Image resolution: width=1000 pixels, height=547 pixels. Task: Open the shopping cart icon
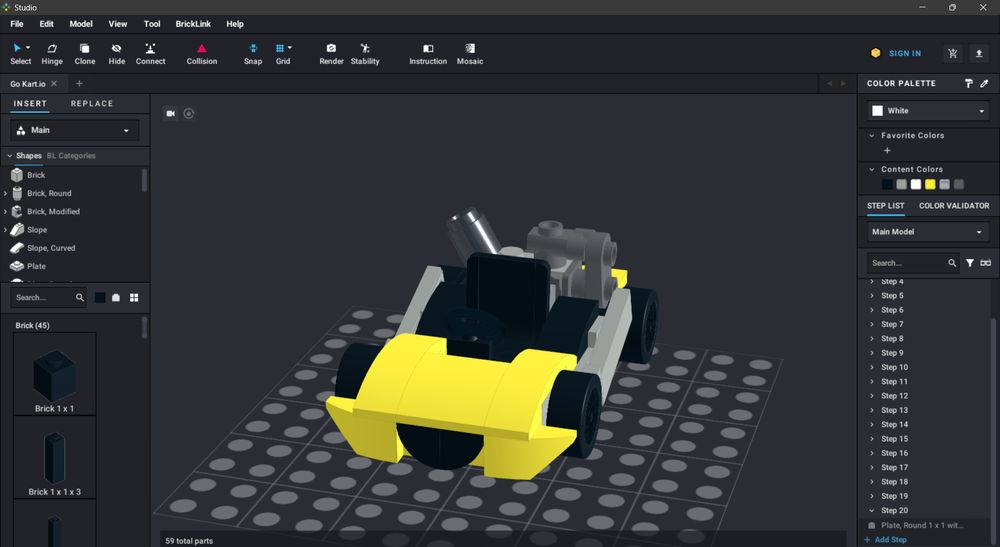click(953, 54)
